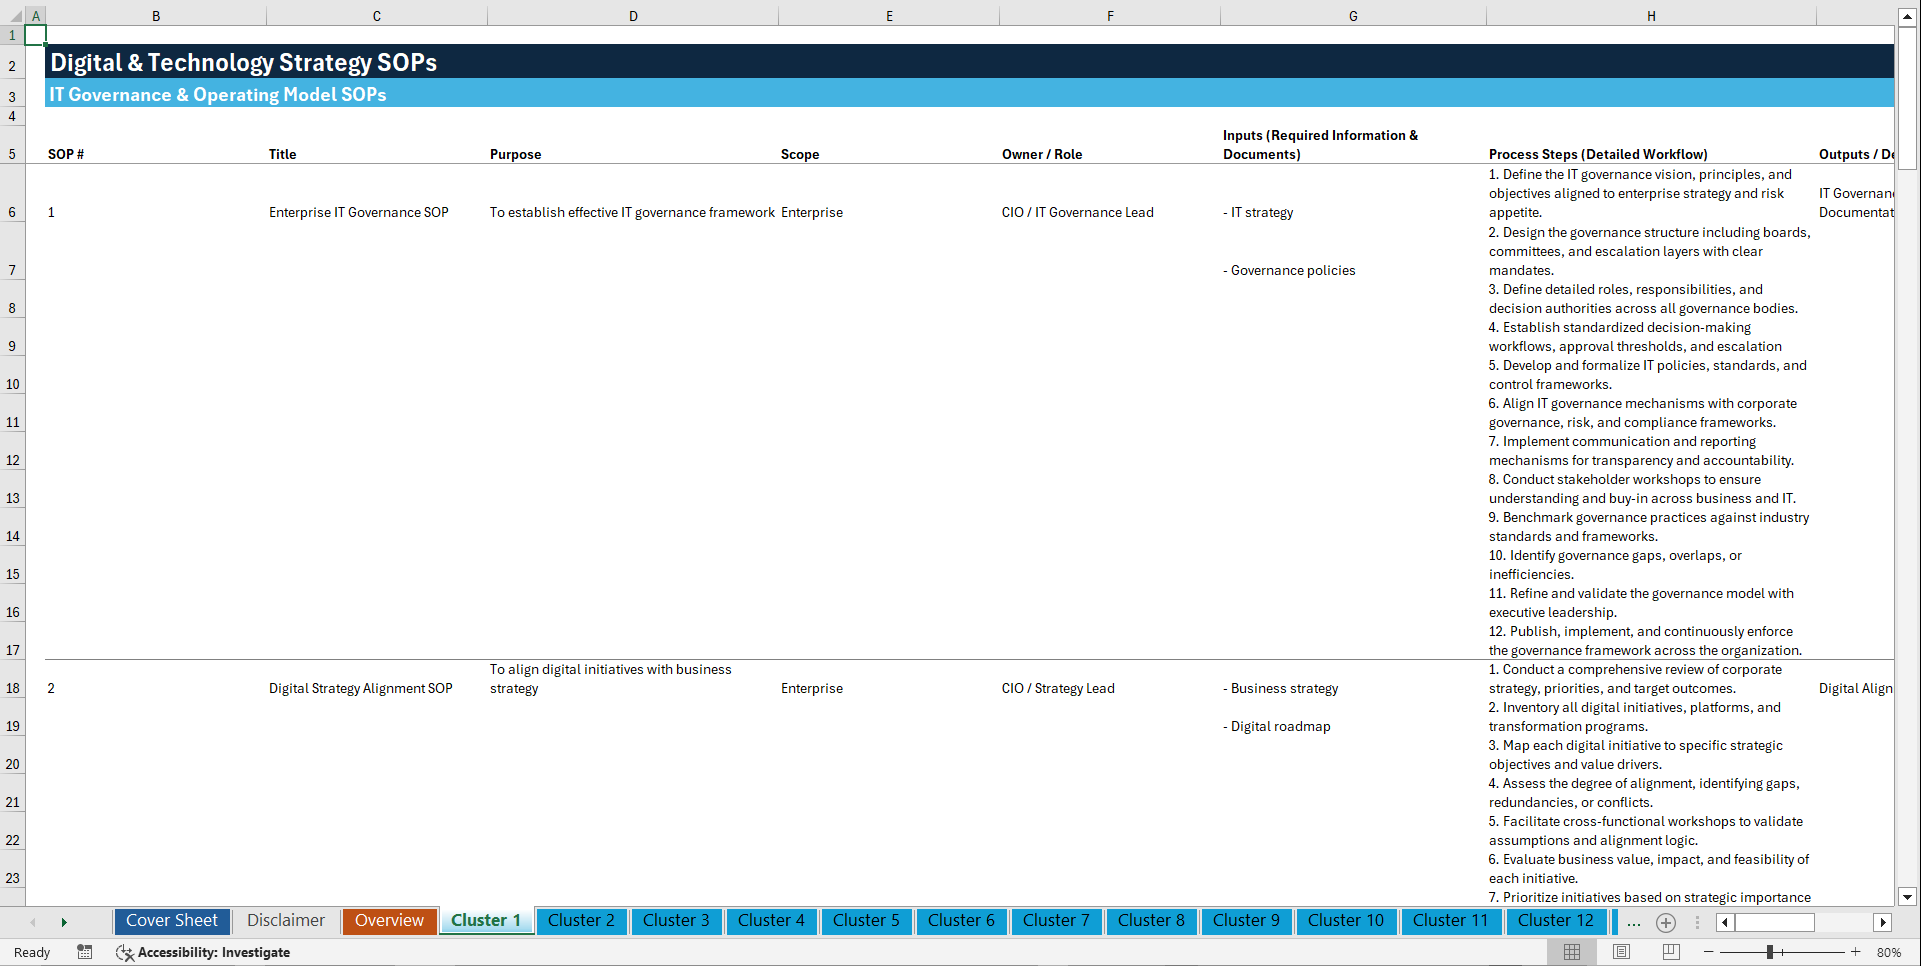Open the Cover Sheet tab

coord(172,921)
